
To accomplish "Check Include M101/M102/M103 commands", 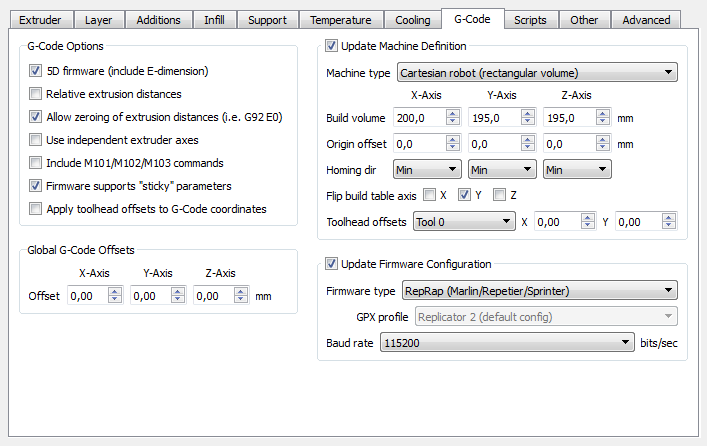I will tap(36, 163).
